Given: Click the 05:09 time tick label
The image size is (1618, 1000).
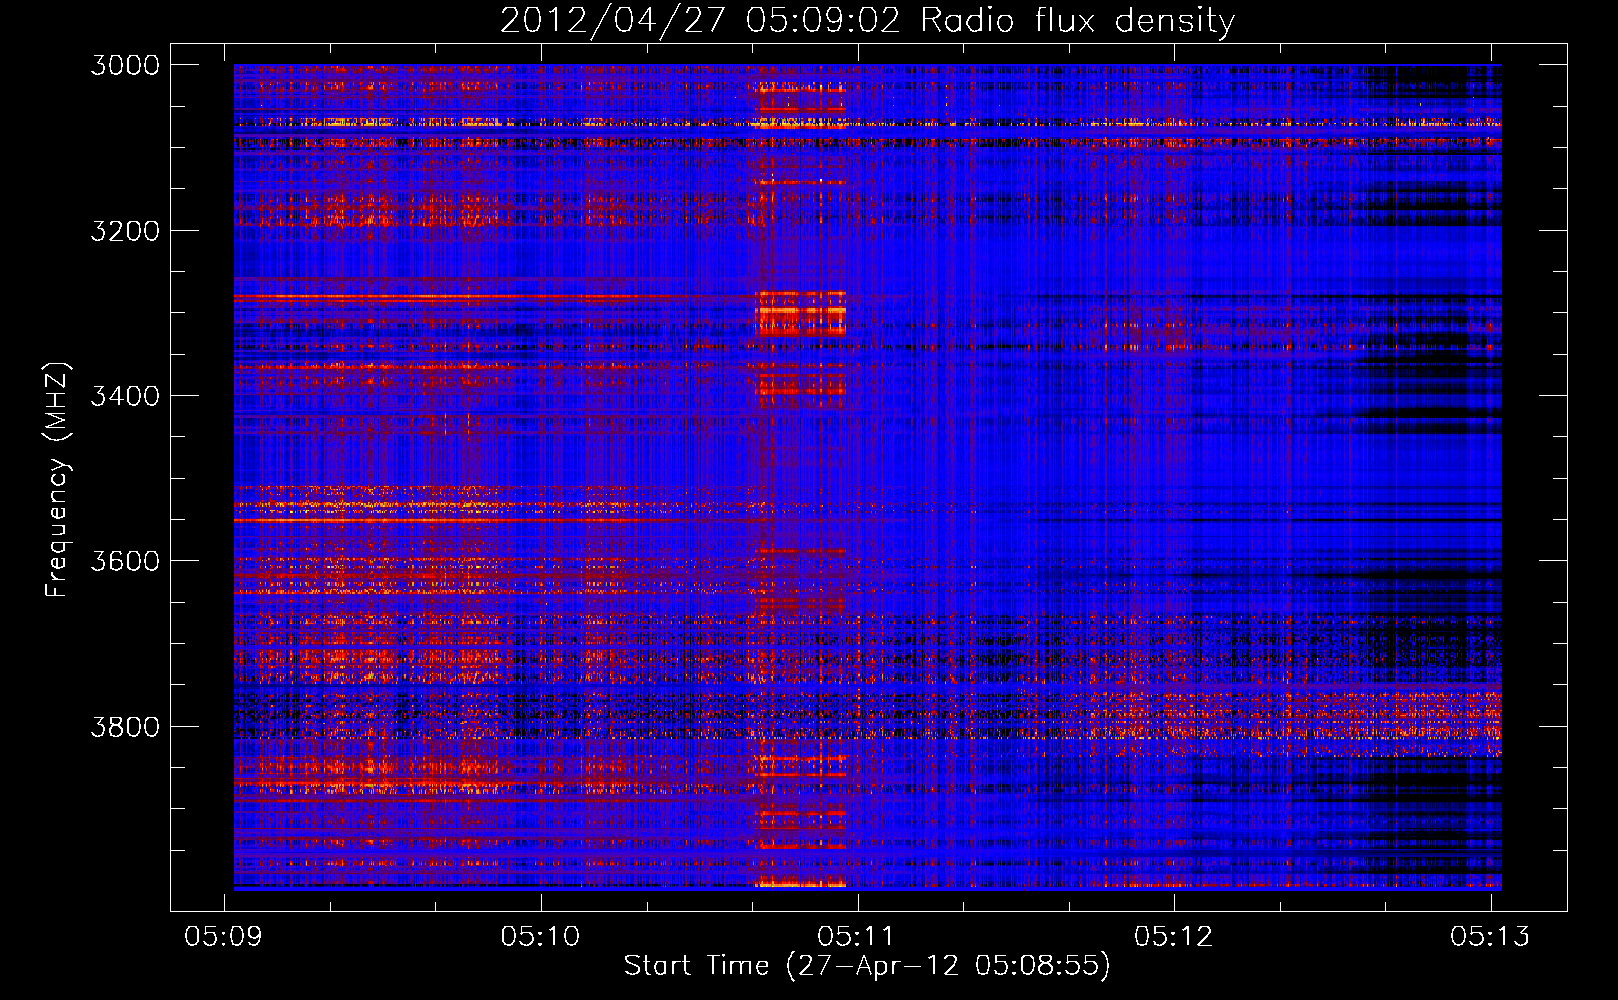Looking at the screenshot, I should pyautogui.click(x=224, y=936).
